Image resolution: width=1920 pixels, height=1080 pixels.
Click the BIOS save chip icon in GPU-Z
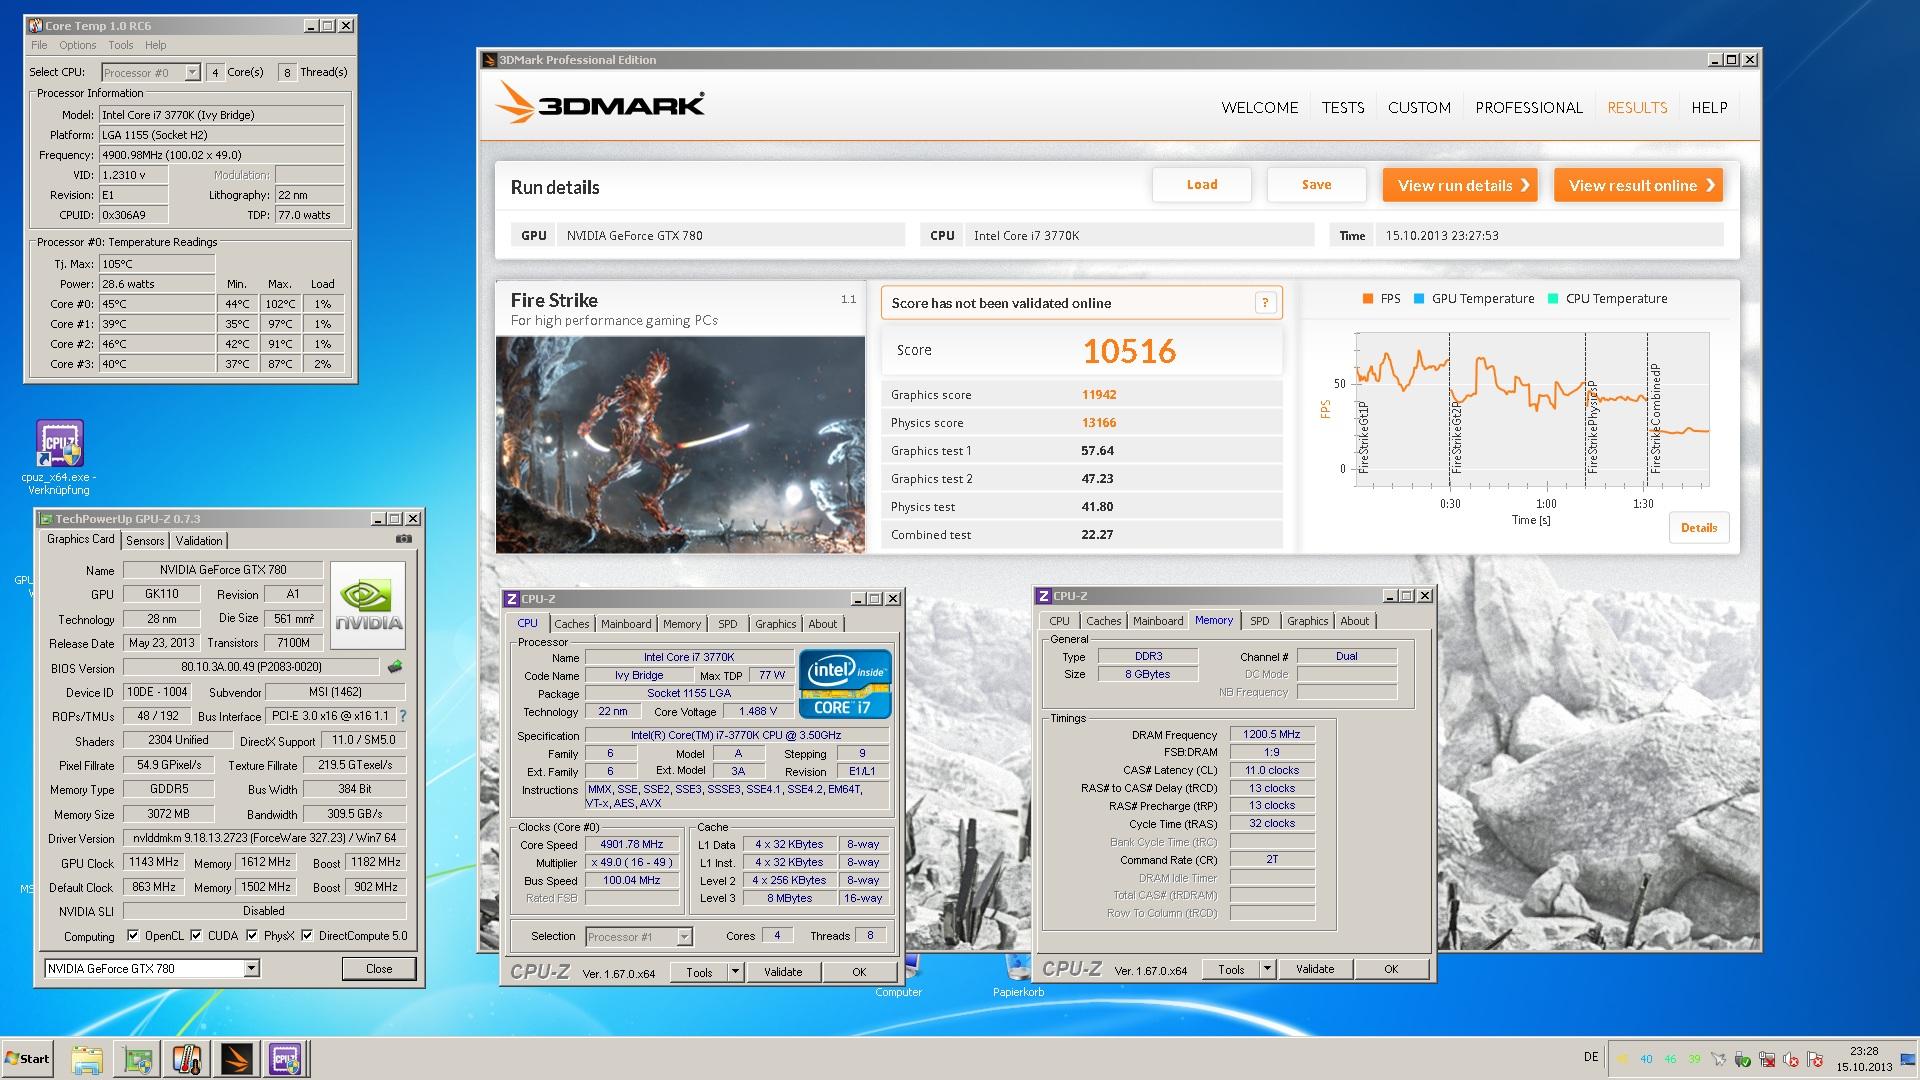pyautogui.click(x=395, y=667)
